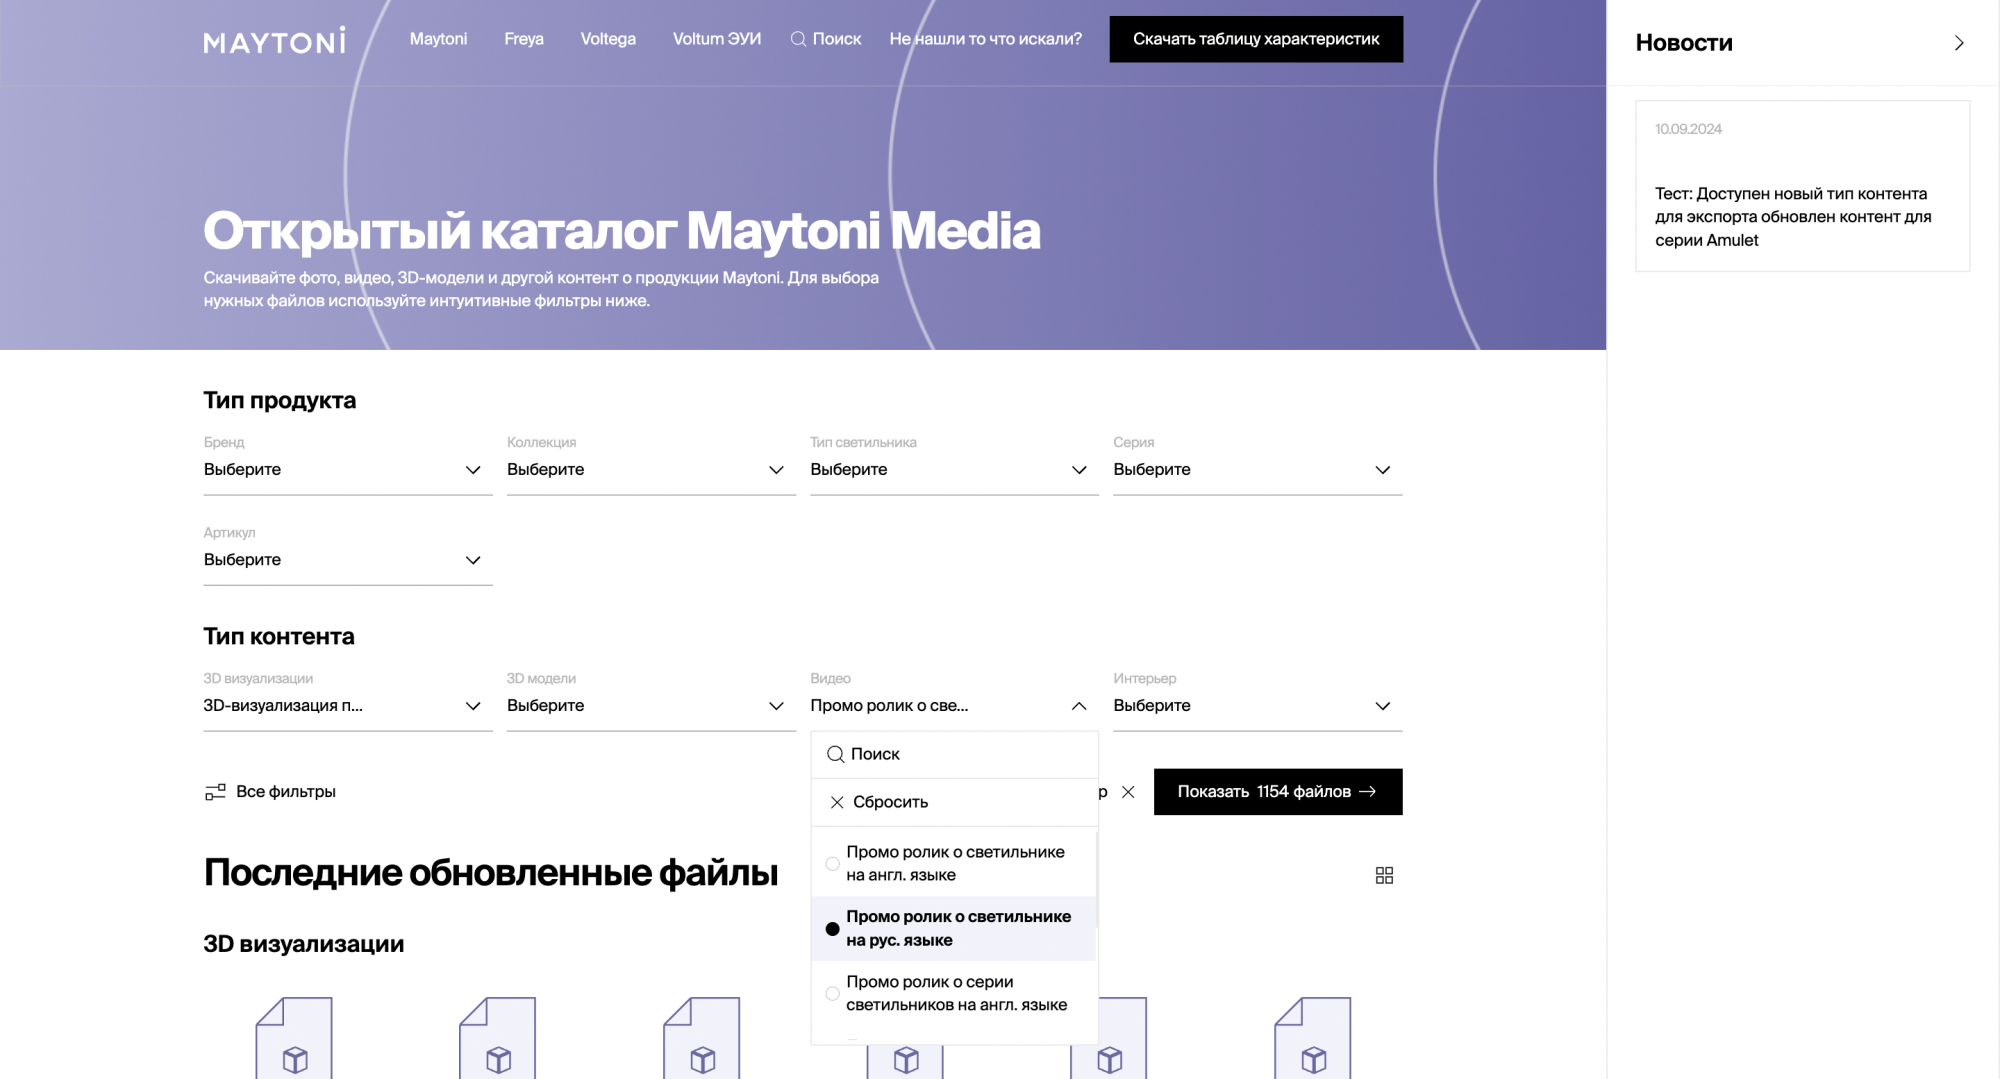Deselect Промо ролик о светильнике на рус. языке
This screenshot has width=2000, height=1079.
[954, 928]
